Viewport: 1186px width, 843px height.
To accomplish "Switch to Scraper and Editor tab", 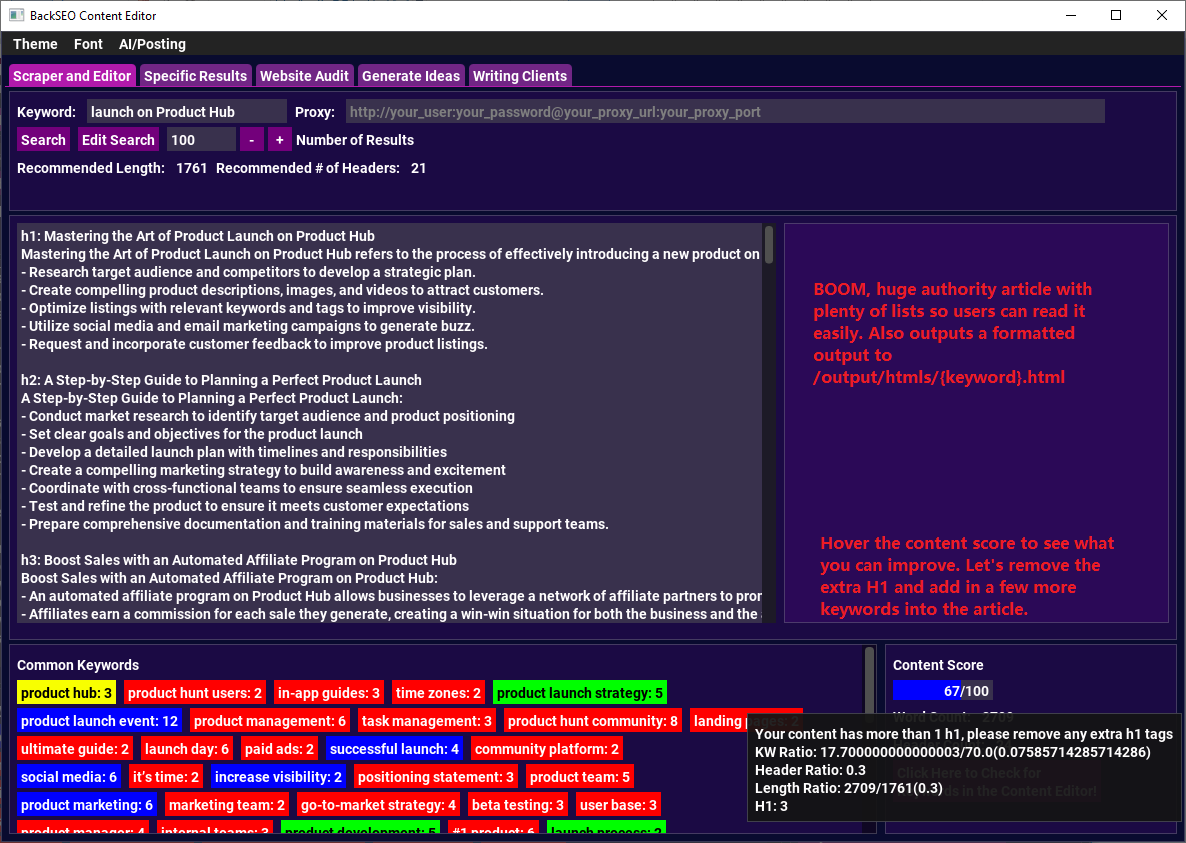I will [x=72, y=76].
